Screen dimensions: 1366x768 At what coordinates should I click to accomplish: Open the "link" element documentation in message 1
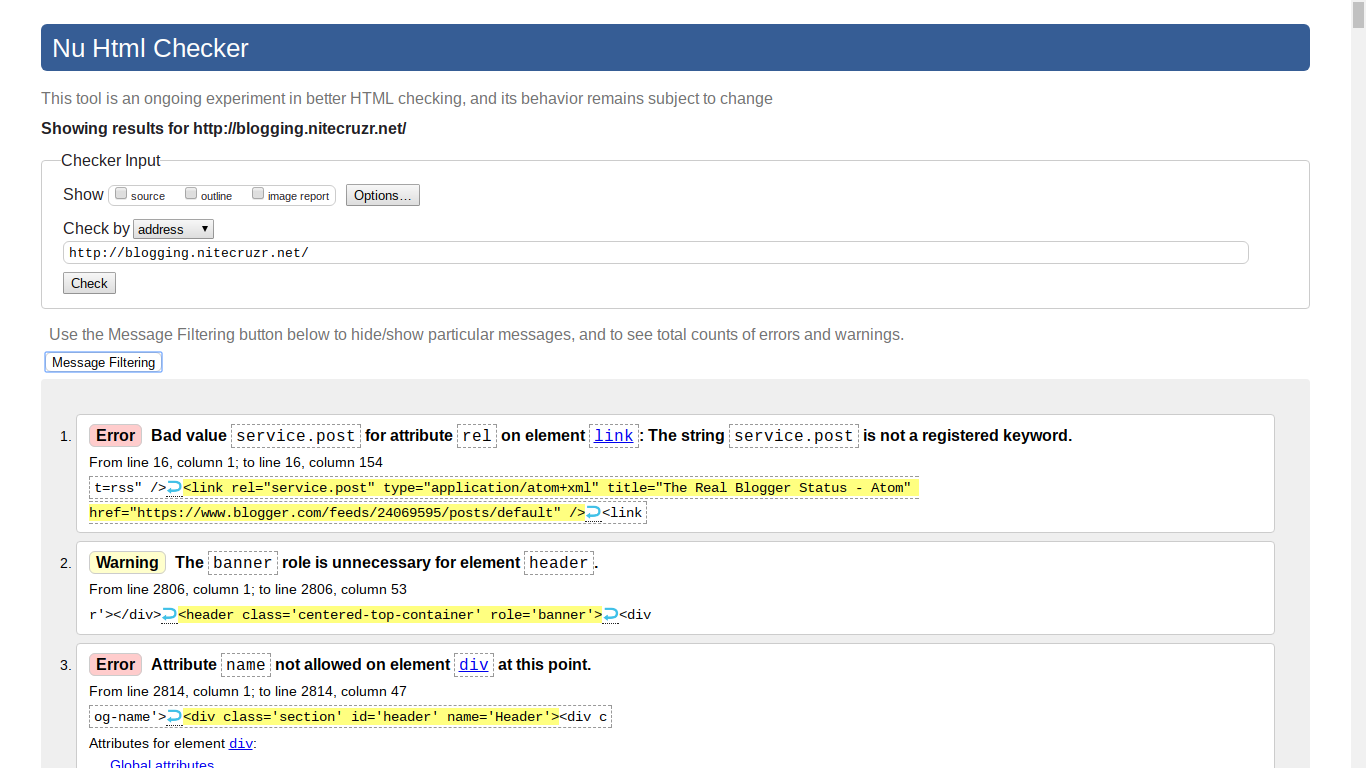click(613, 435)
